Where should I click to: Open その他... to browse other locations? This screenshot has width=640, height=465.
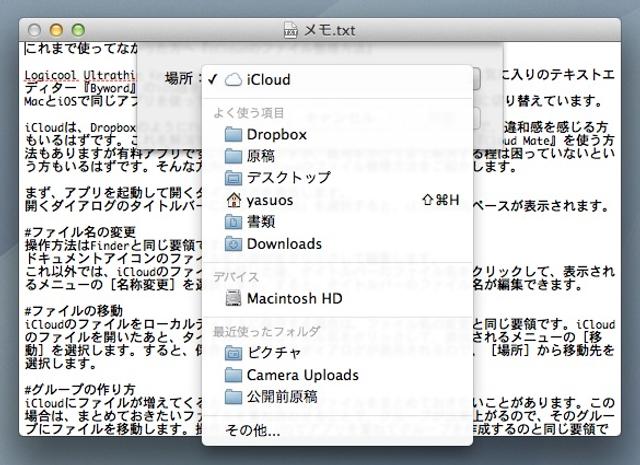pos(253,431)
